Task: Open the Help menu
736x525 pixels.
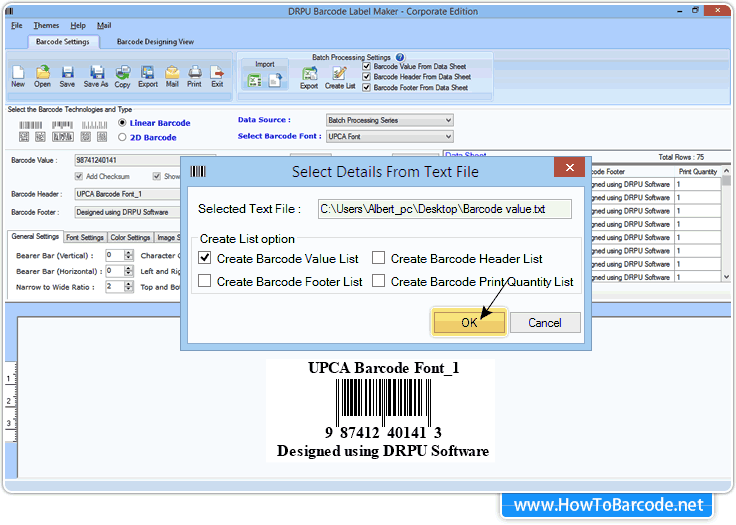Action: point(78,25)
